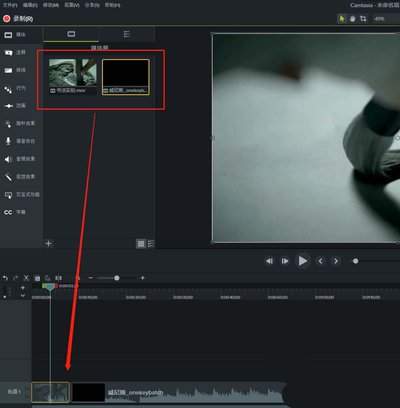400x408 pixels.
Task: Switch media bin to thumbnail grid view
Action: pyautogui.click(x=141, y=244)
